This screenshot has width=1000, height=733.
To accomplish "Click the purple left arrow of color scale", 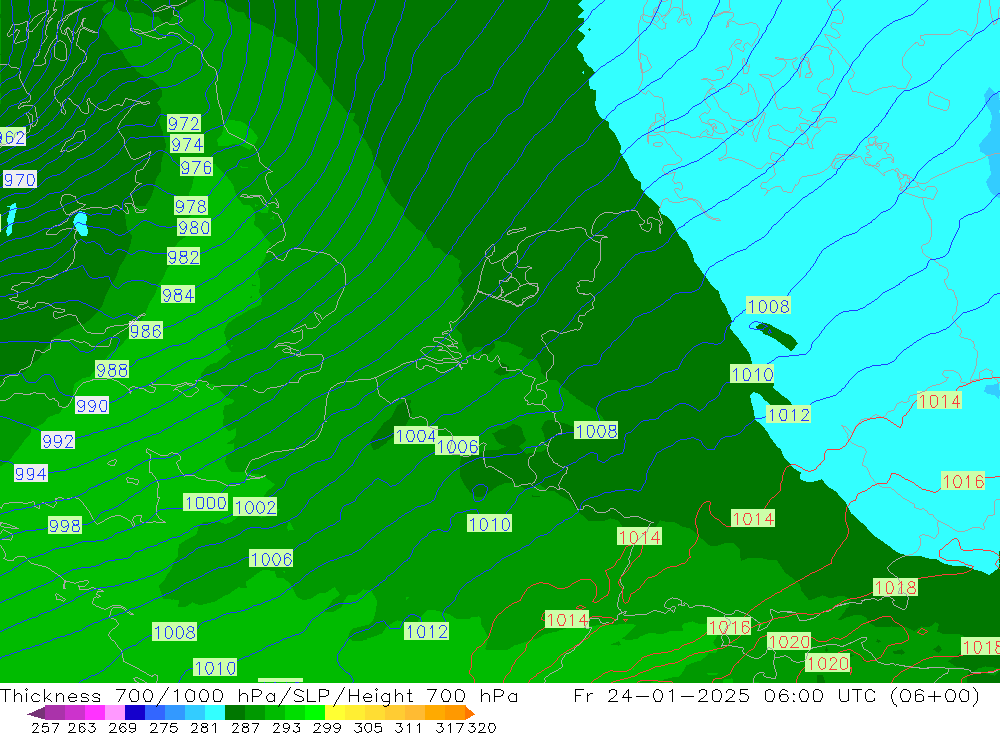I will point(36,713).
